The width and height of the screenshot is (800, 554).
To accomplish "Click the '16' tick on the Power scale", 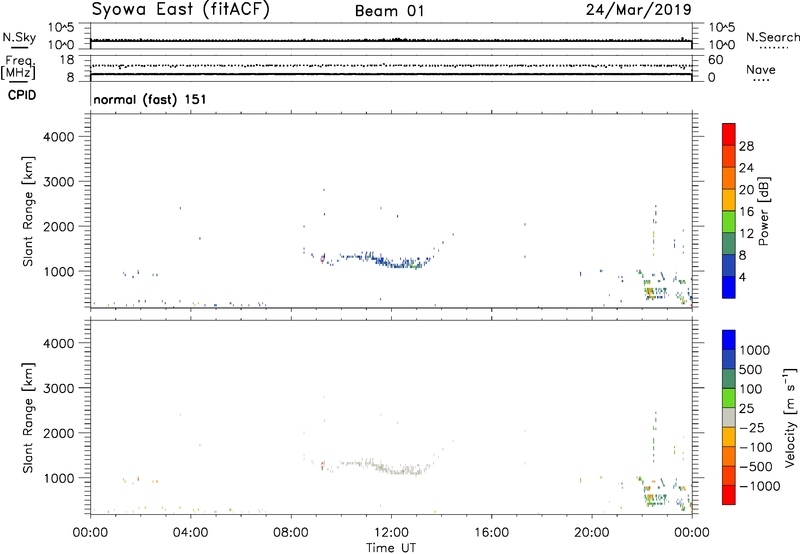I will pyautogui.click(x=746, y=212).
